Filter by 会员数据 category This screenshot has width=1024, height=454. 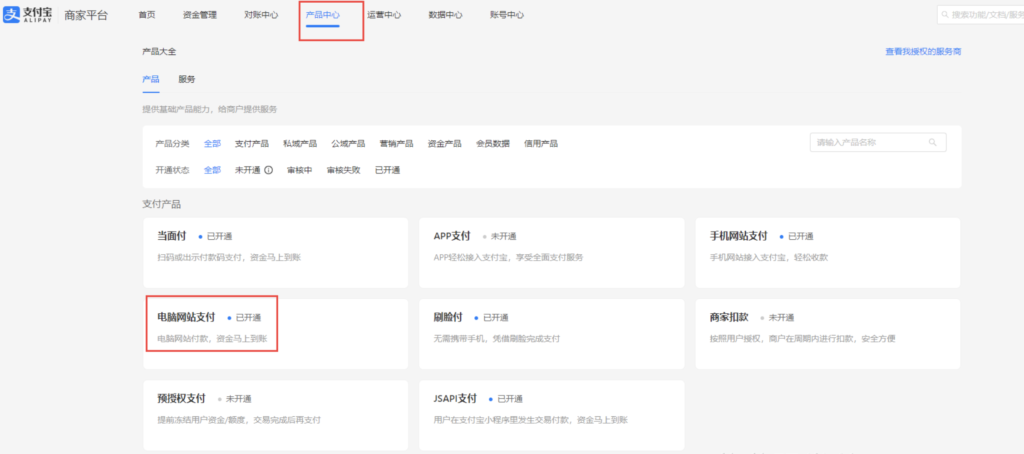click(493, 144)
